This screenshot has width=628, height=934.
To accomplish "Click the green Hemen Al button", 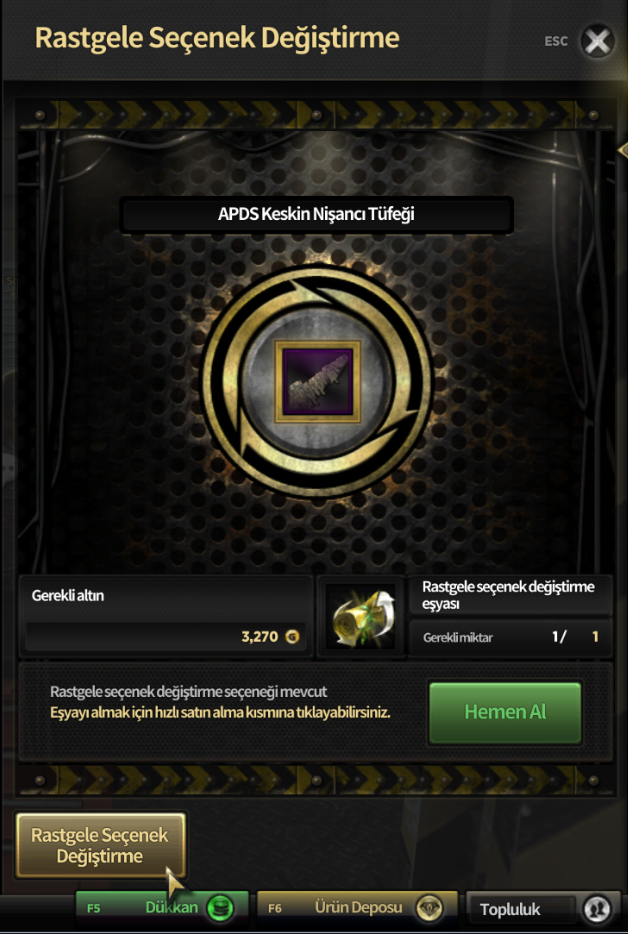I will pyautogui.click(x=505, y=712).
